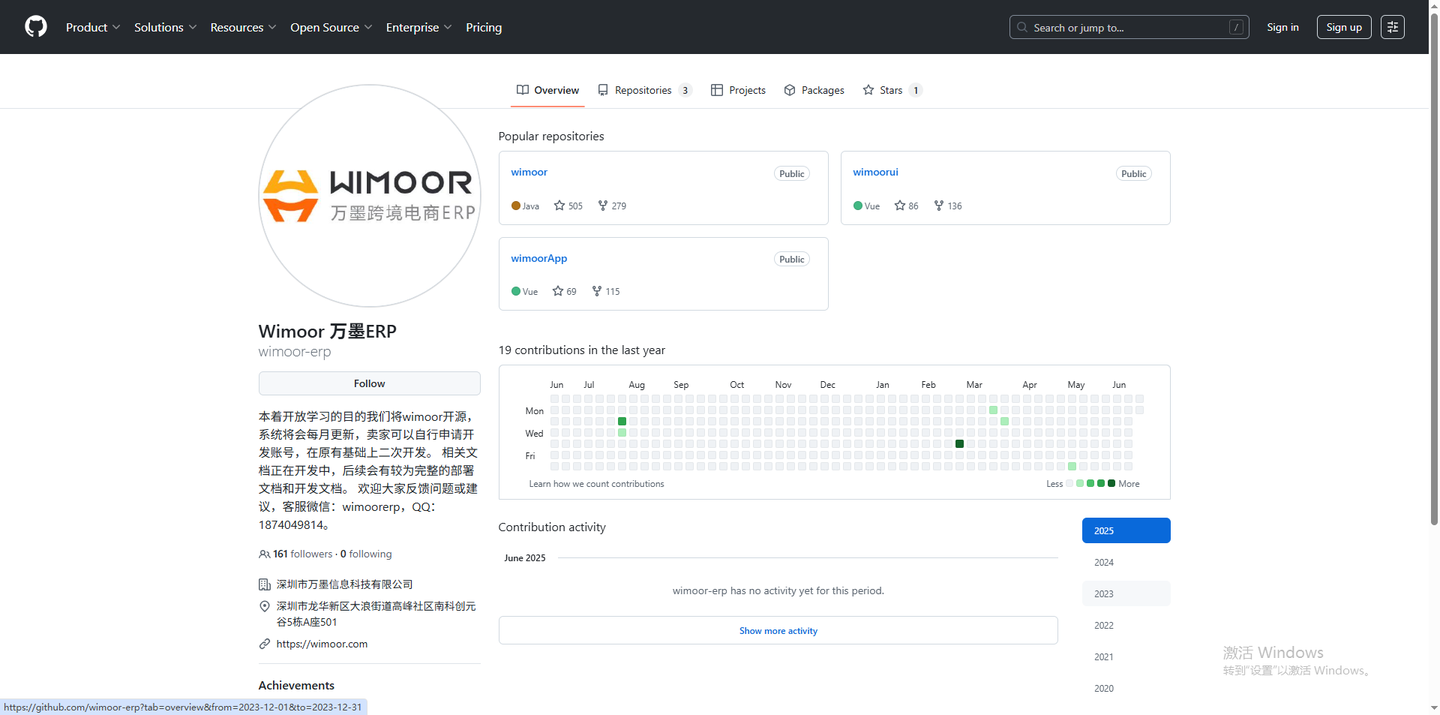Viewport: 1440px width, 715px height.
Task: Expand the Enterprise menu
Action: tap(419, 27)
